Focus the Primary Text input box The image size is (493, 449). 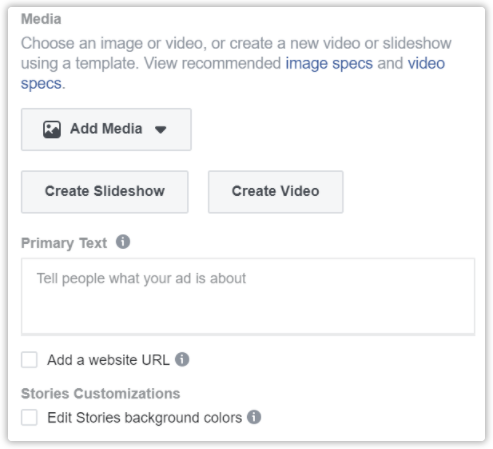click(248, 296)
